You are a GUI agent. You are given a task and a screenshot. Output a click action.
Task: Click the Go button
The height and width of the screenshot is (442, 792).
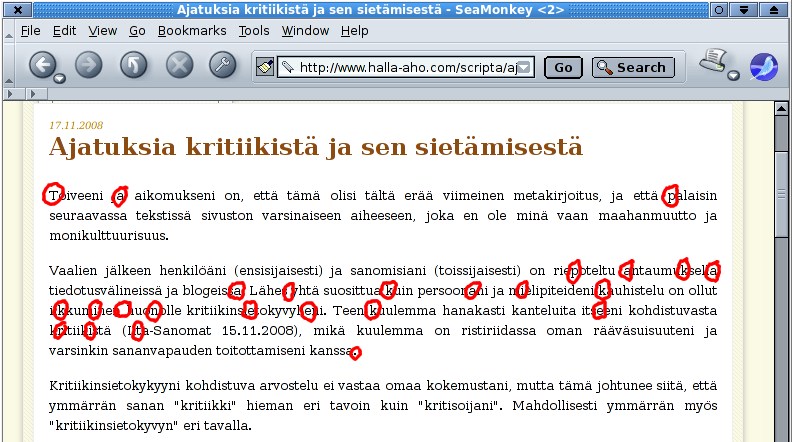pyautogui.click(x=563, y=67)
